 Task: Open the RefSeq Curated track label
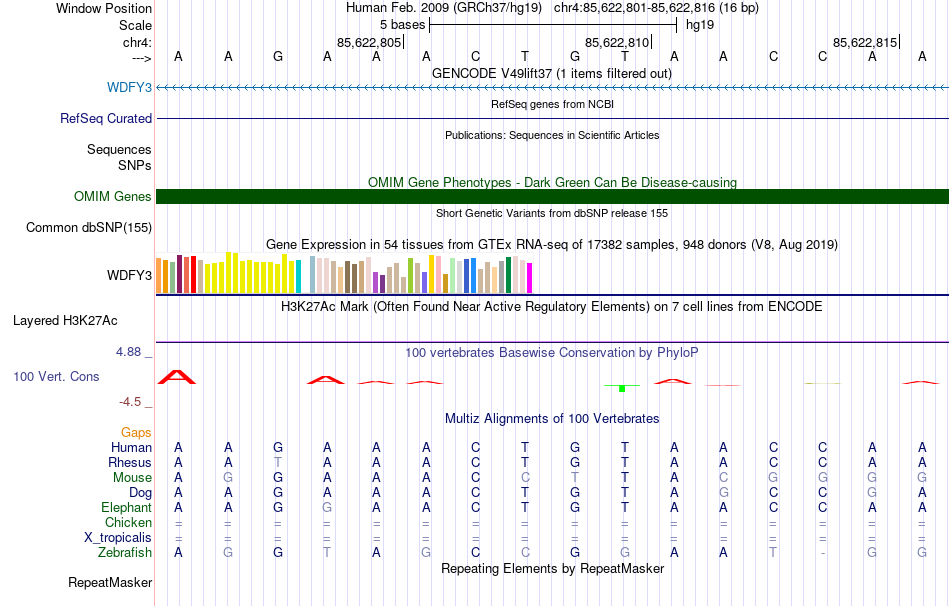105,118
